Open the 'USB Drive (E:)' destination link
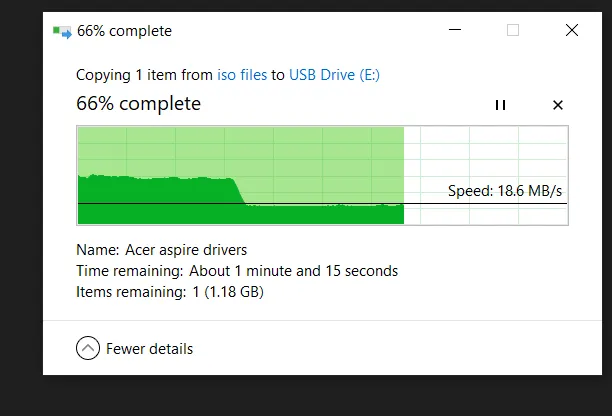The width and height of the screenshot is (612, 416). 334,75
